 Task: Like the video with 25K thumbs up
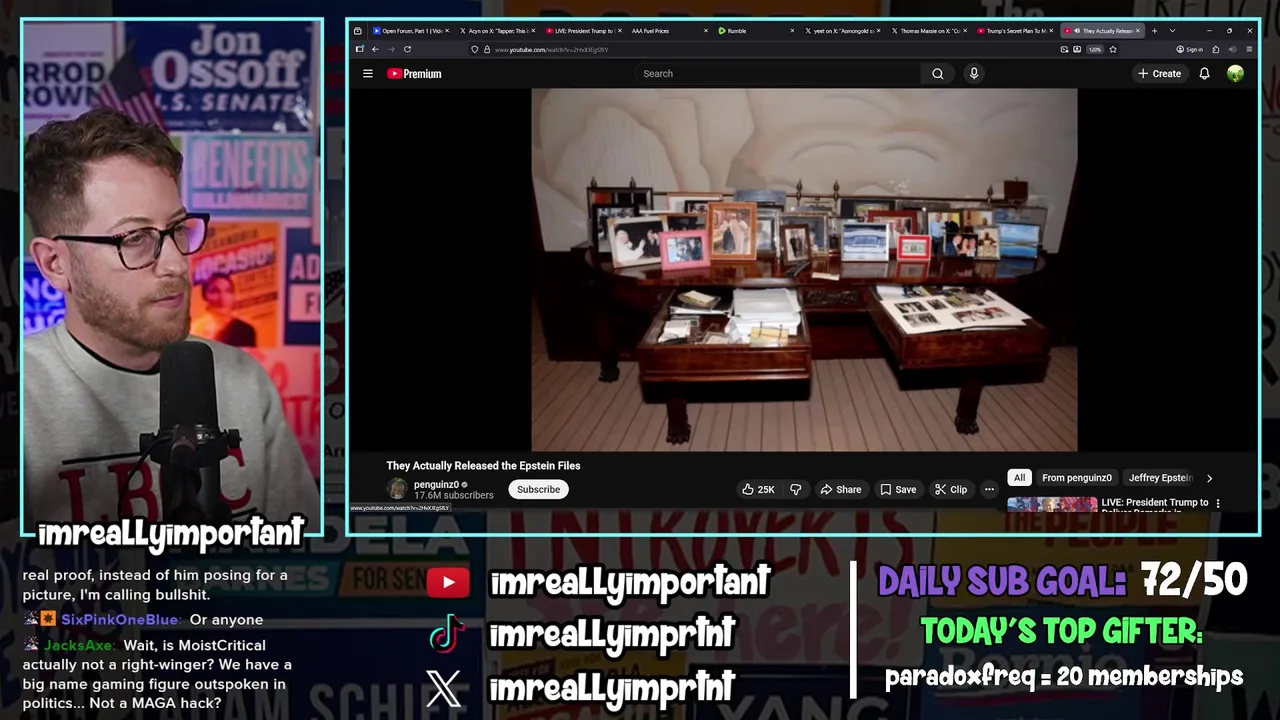click(x=757, y=489)
